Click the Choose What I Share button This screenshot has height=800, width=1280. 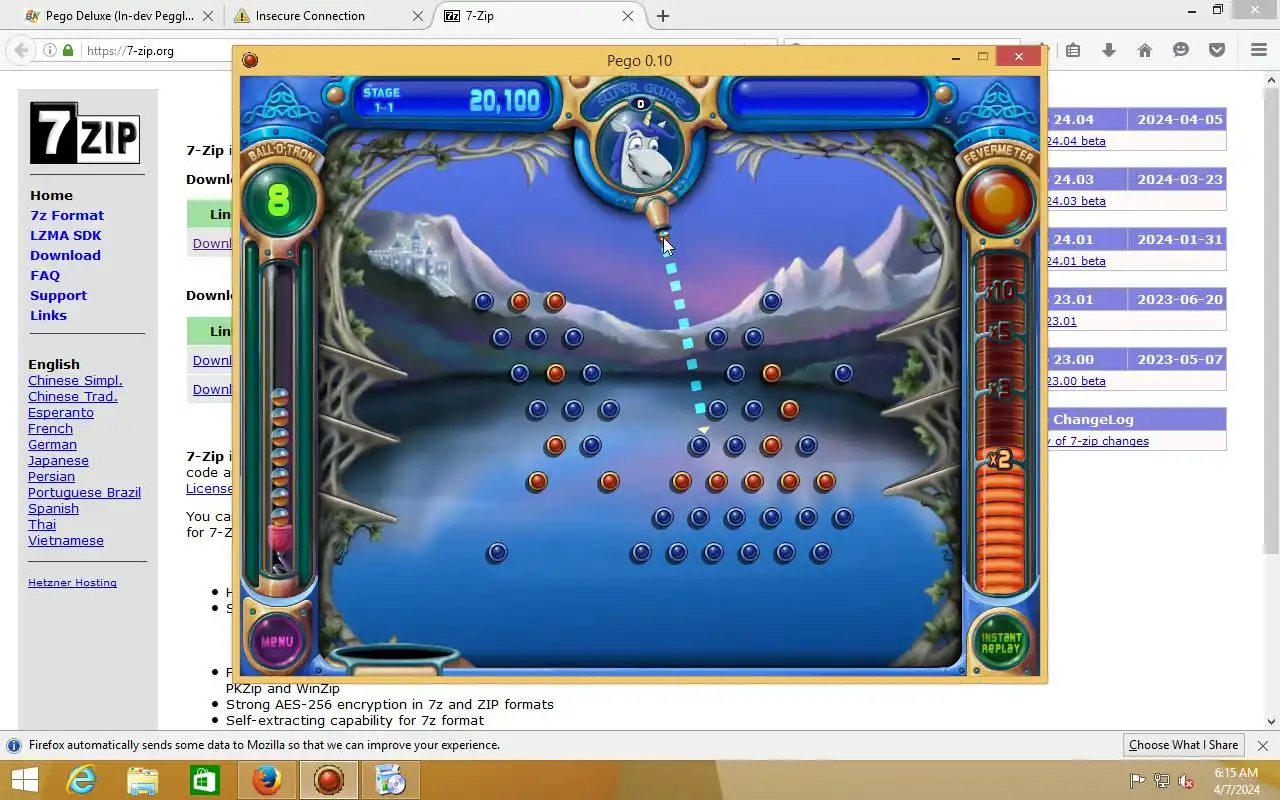tap(1183, 745)
